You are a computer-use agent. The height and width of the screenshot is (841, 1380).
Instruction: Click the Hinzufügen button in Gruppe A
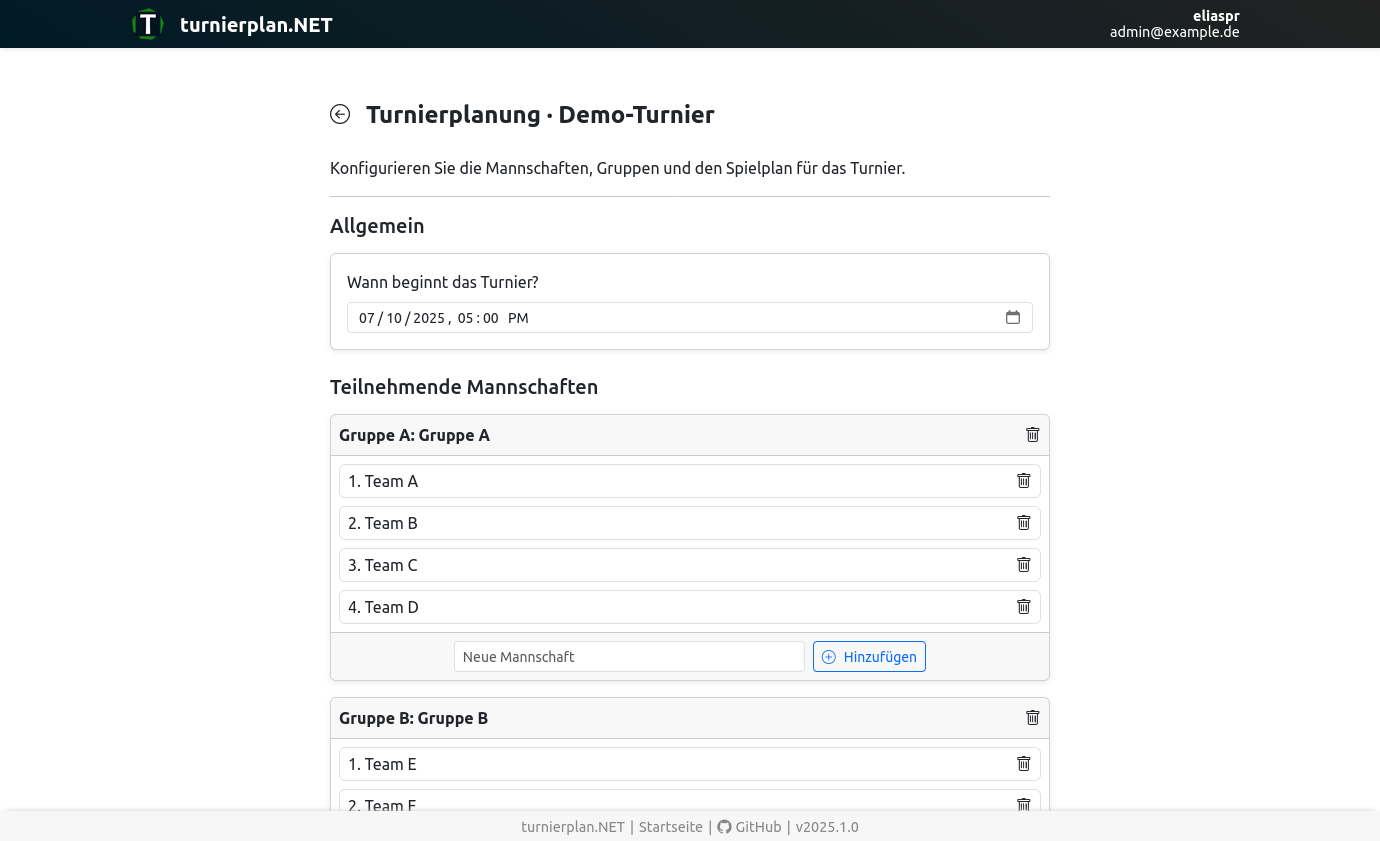click(869, 657)
